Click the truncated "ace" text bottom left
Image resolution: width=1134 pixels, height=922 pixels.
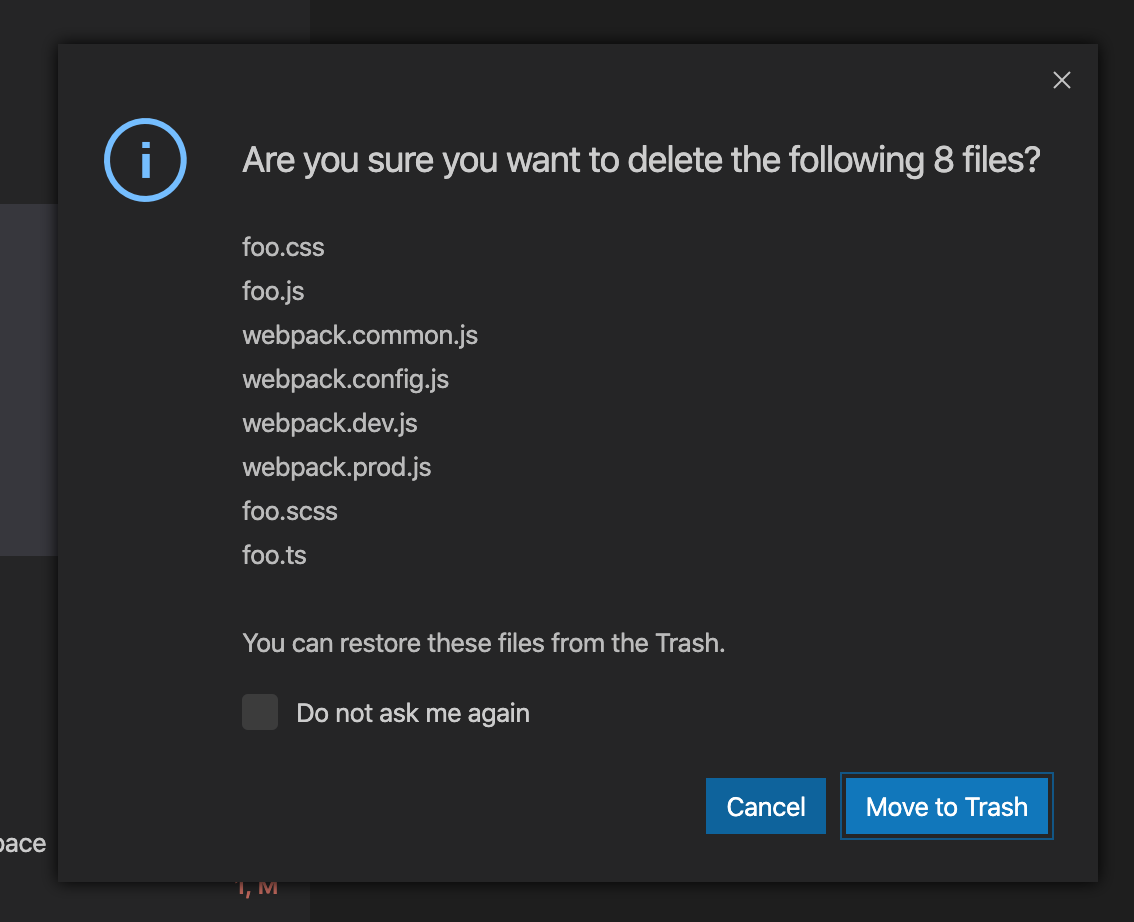(x=22, y=843)
